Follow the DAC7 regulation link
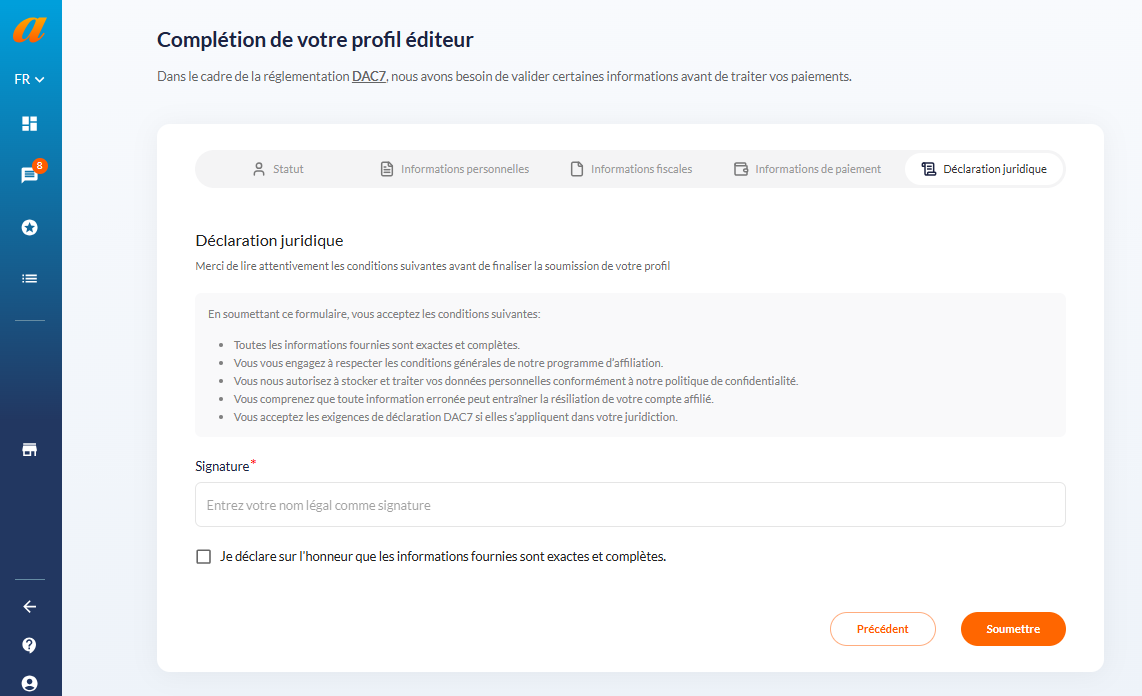This screenshot has height=696, width=1142. tap(369, 76)
